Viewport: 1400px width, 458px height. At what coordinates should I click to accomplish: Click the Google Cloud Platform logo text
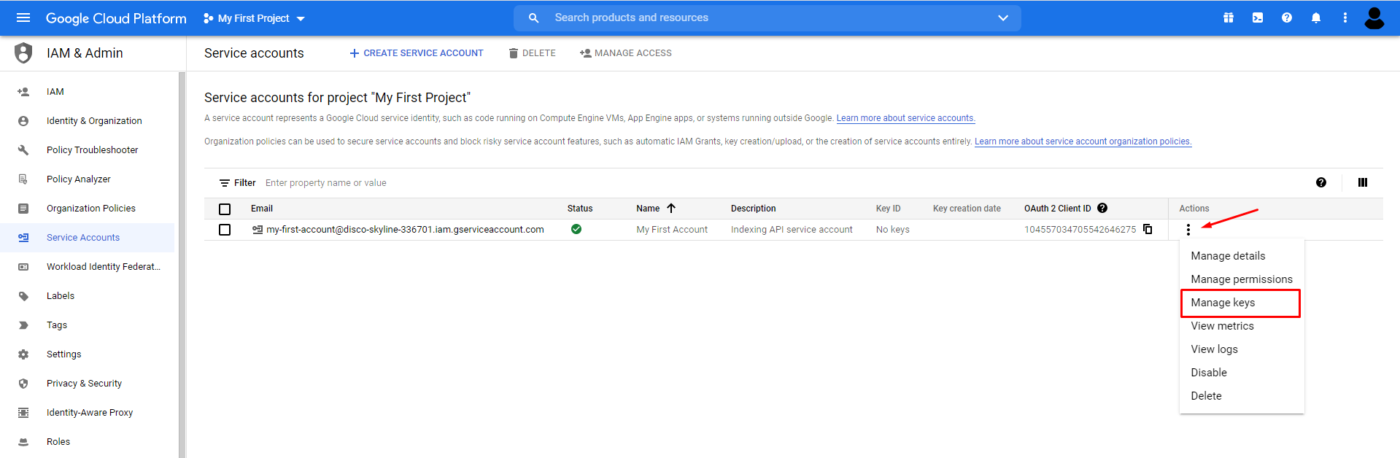[x=116, y=18]
